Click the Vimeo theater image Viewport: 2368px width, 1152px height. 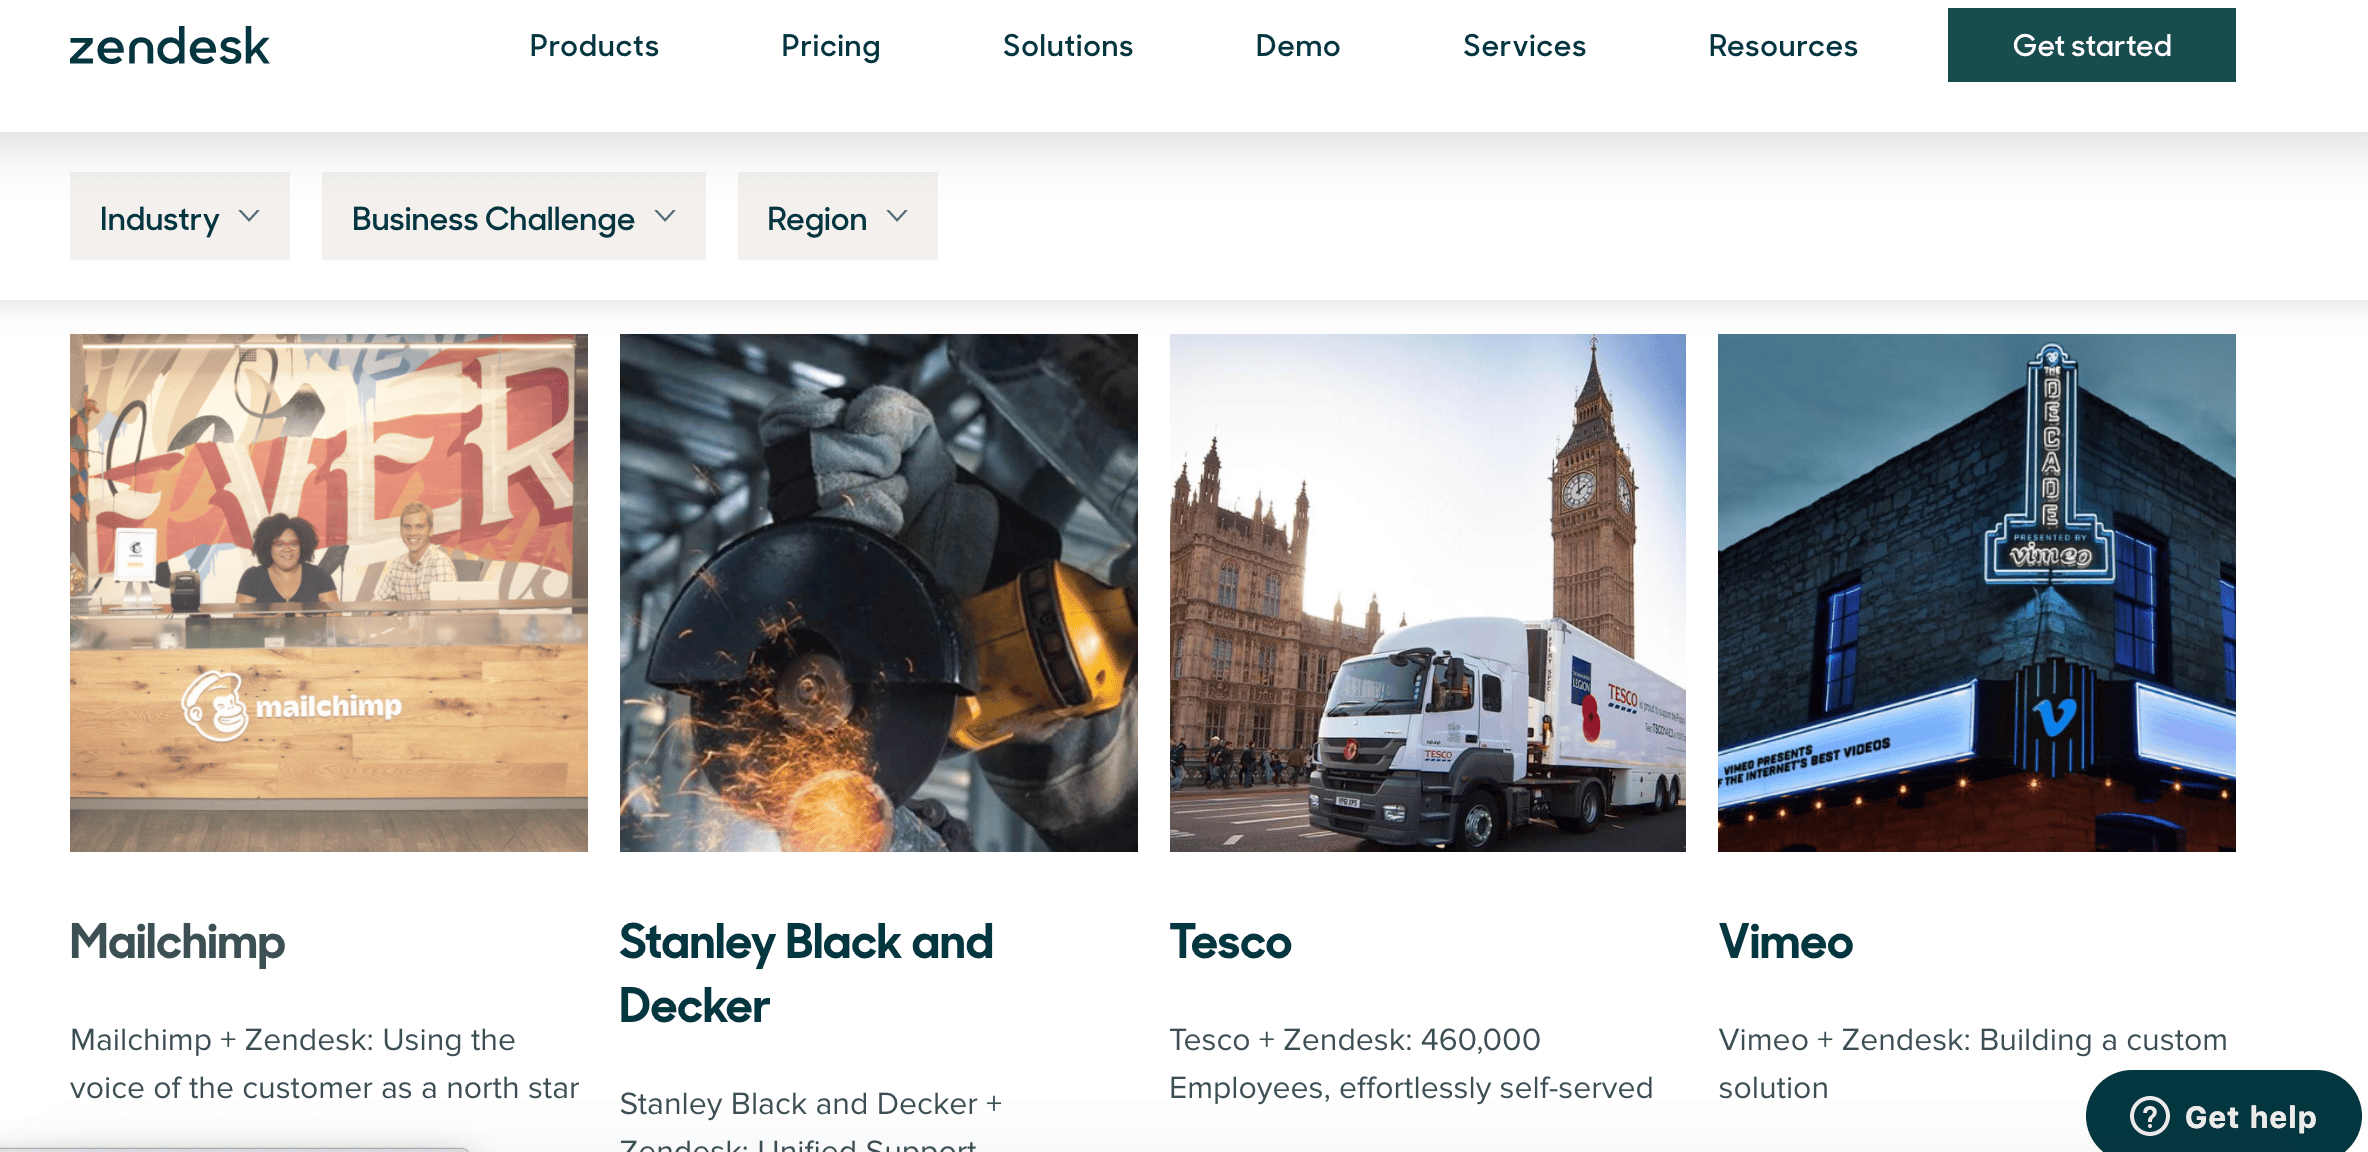coord(1976,591)
